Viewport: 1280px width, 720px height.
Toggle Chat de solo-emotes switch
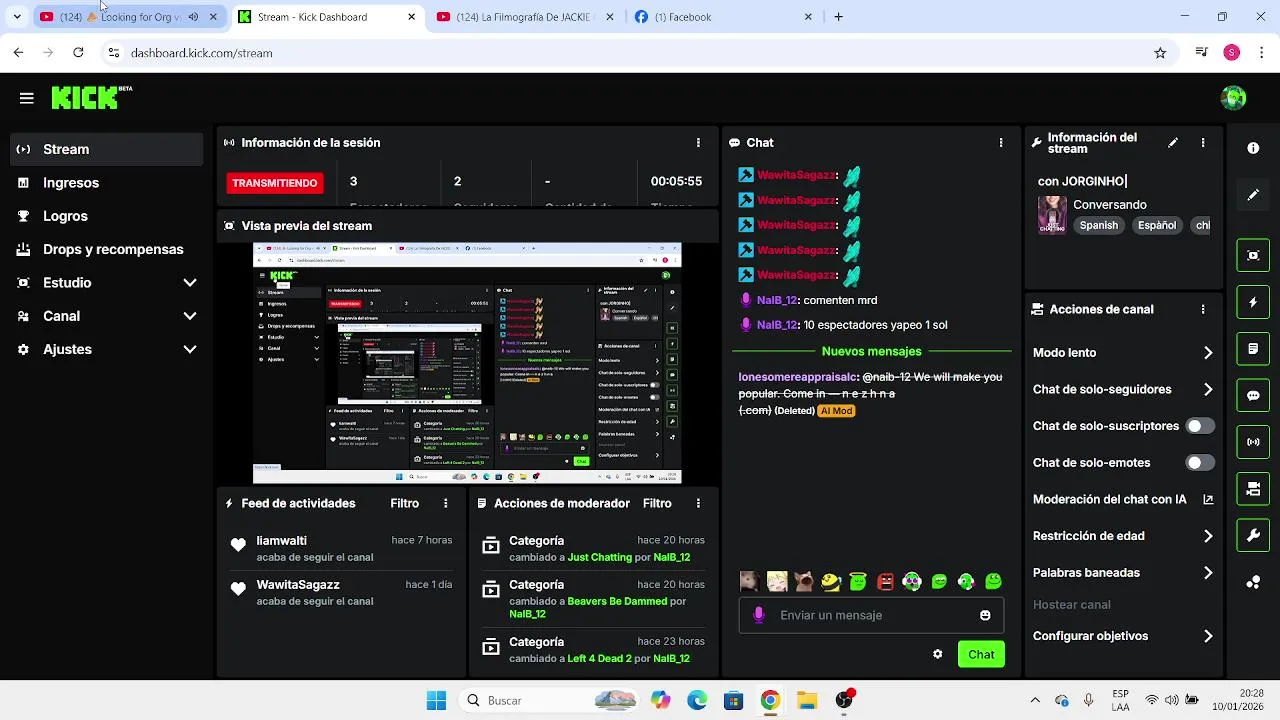click(x=1200, y=463)
